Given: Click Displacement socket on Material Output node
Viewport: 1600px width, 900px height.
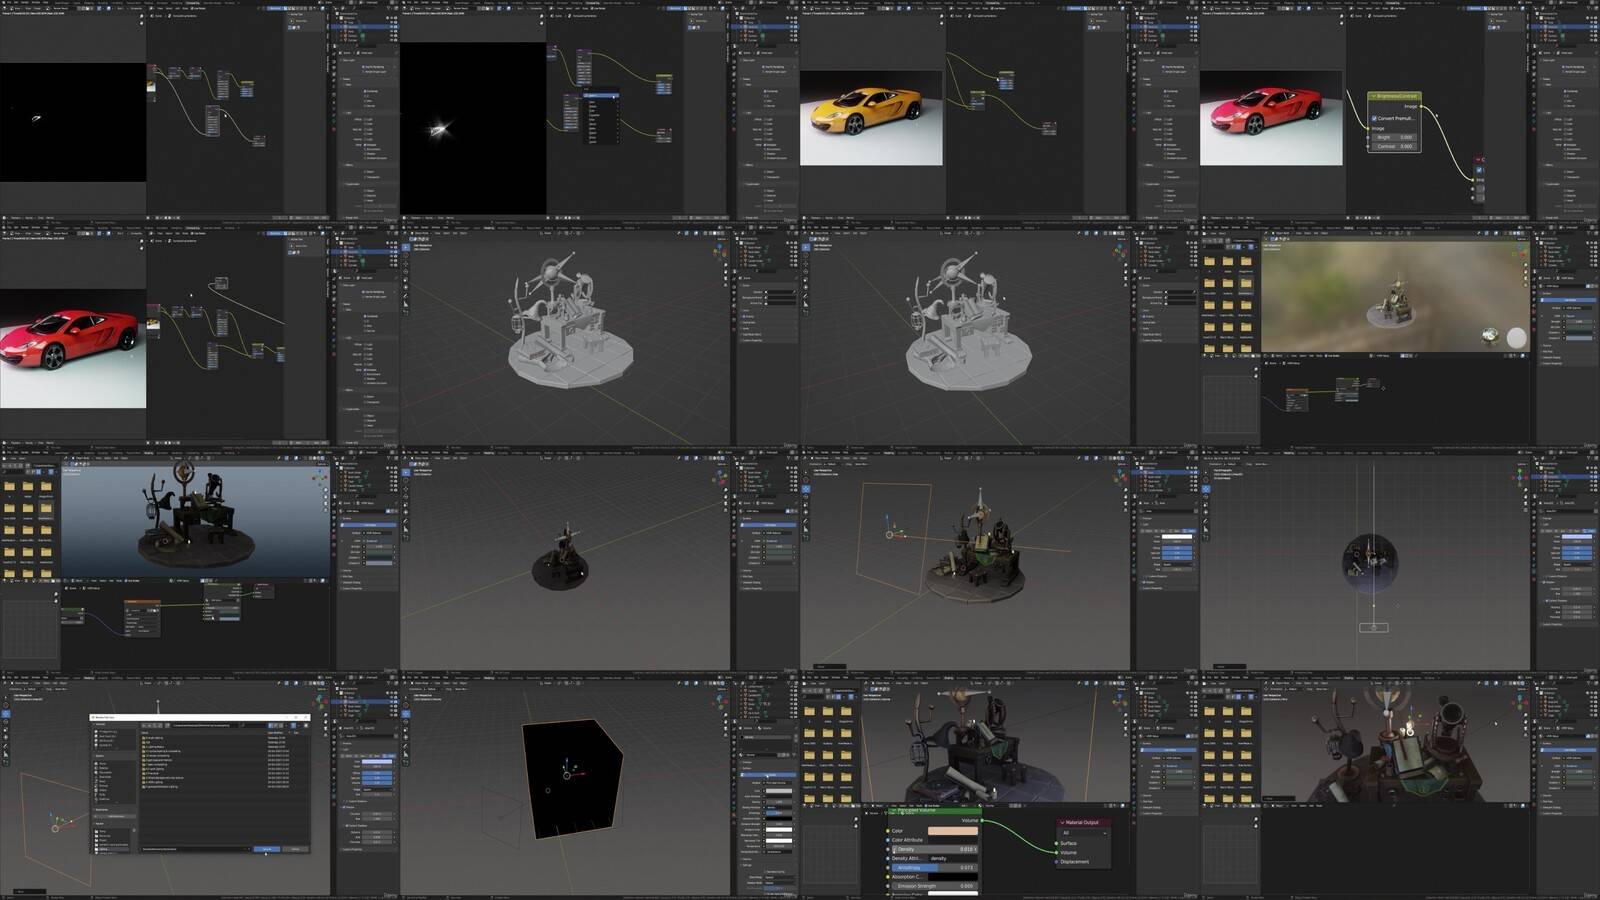Looking at the screenshot, I should [x=1056, y=862].
